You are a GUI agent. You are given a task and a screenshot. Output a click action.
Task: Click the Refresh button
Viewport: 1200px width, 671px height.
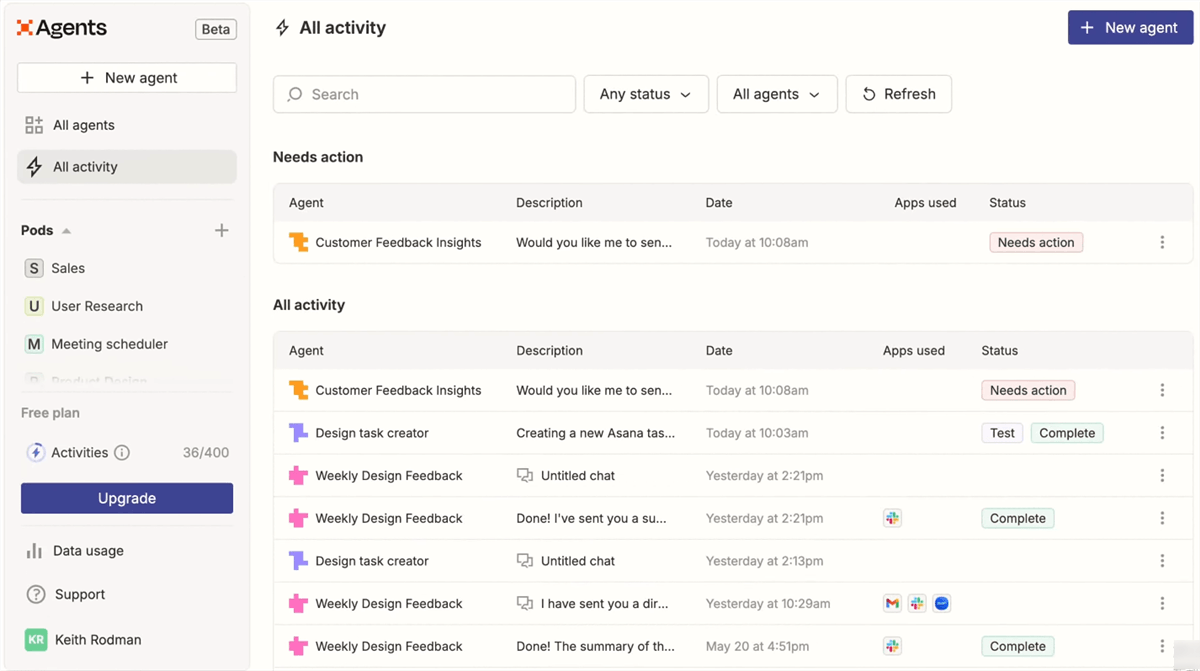click(x=898, y=94)
